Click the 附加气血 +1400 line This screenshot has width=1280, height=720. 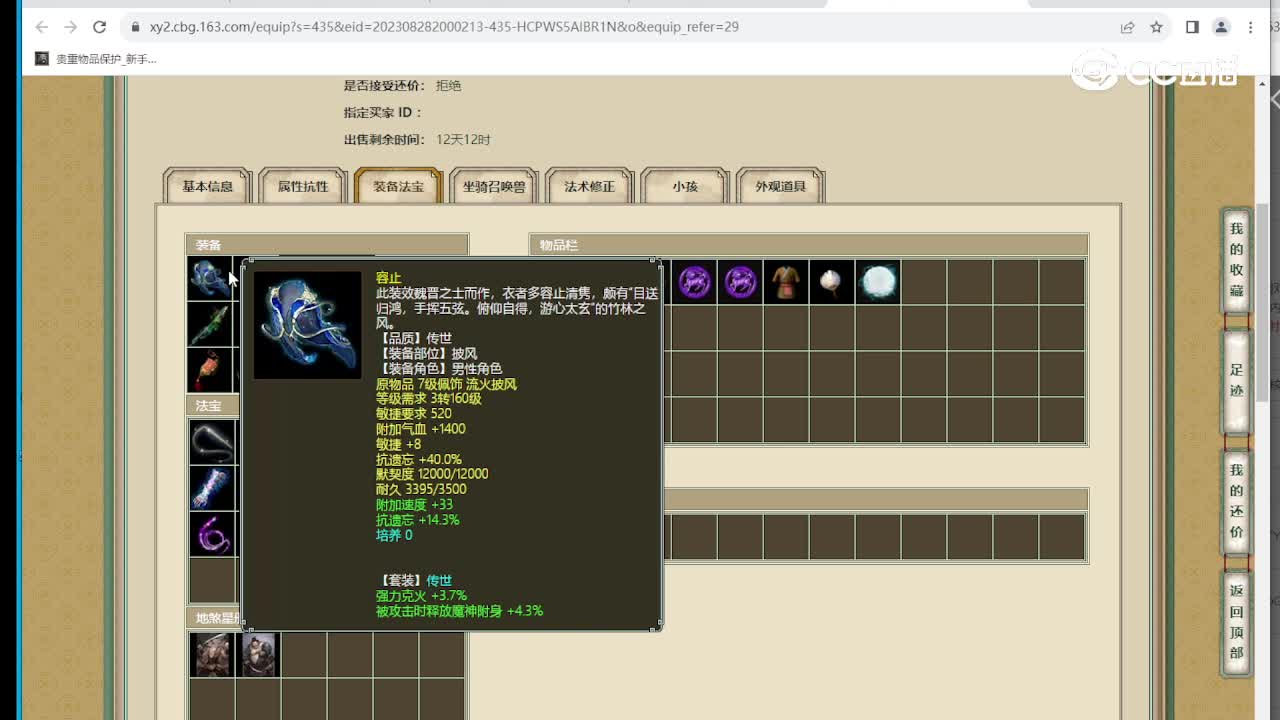[x=420, y=429]
